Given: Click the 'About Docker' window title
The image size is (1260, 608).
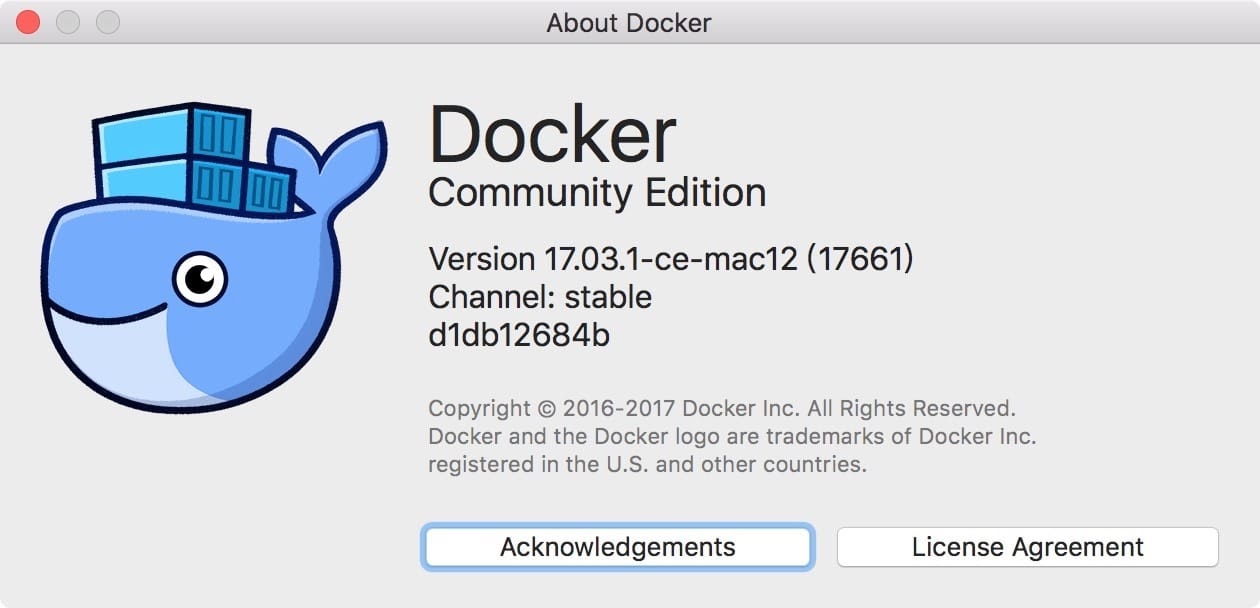Looking at the screenshot, I should point(629,23).
